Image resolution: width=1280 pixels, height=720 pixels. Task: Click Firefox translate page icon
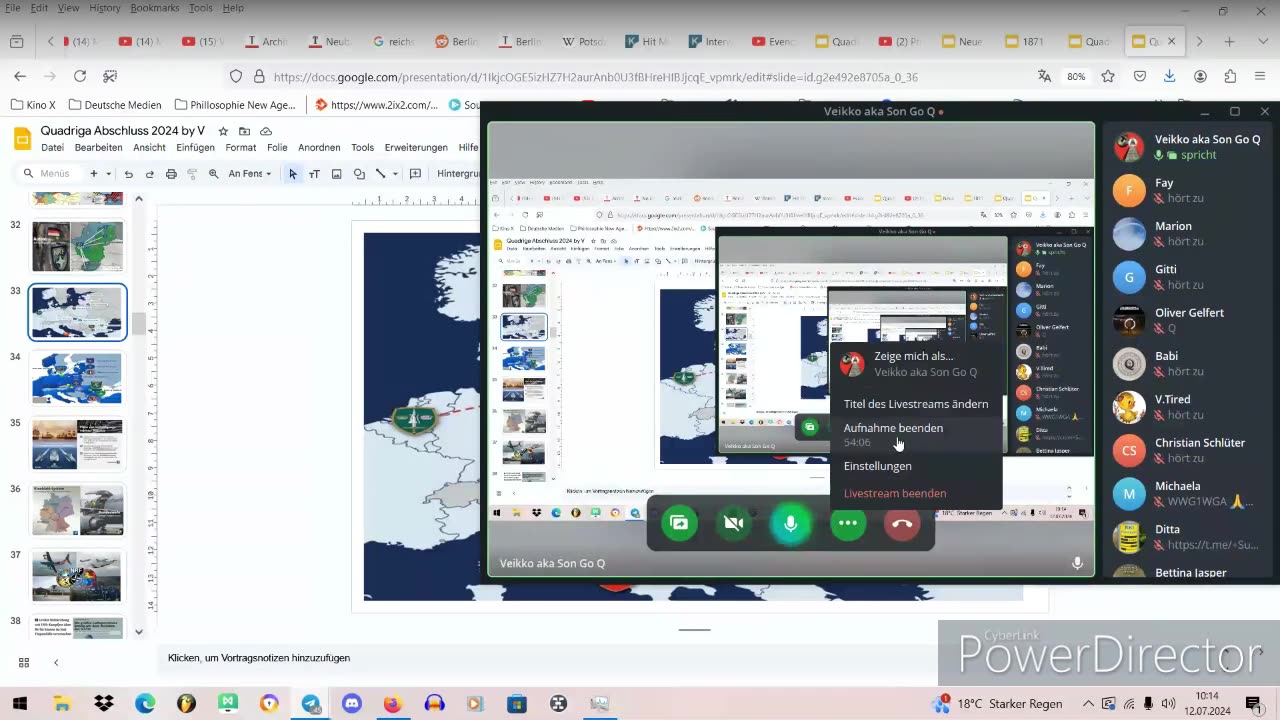point(1045,76)
